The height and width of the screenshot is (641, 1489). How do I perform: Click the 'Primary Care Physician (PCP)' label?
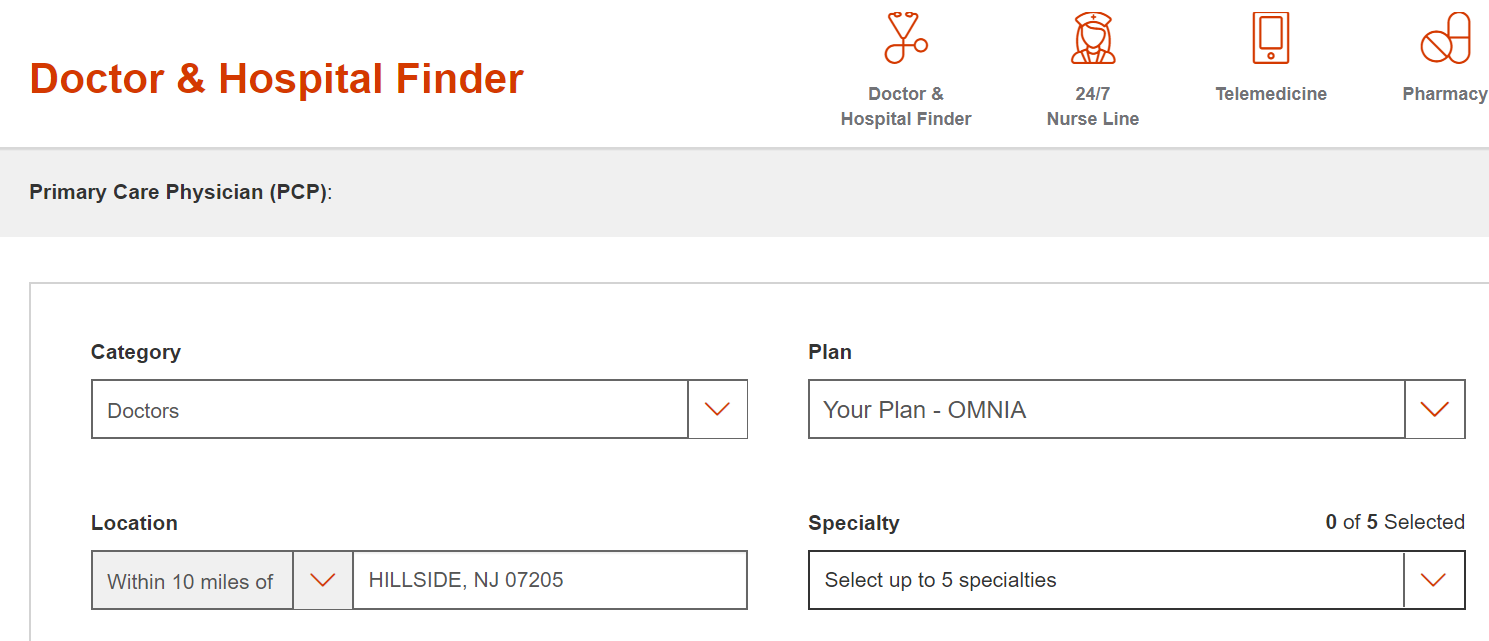[180, 192]
